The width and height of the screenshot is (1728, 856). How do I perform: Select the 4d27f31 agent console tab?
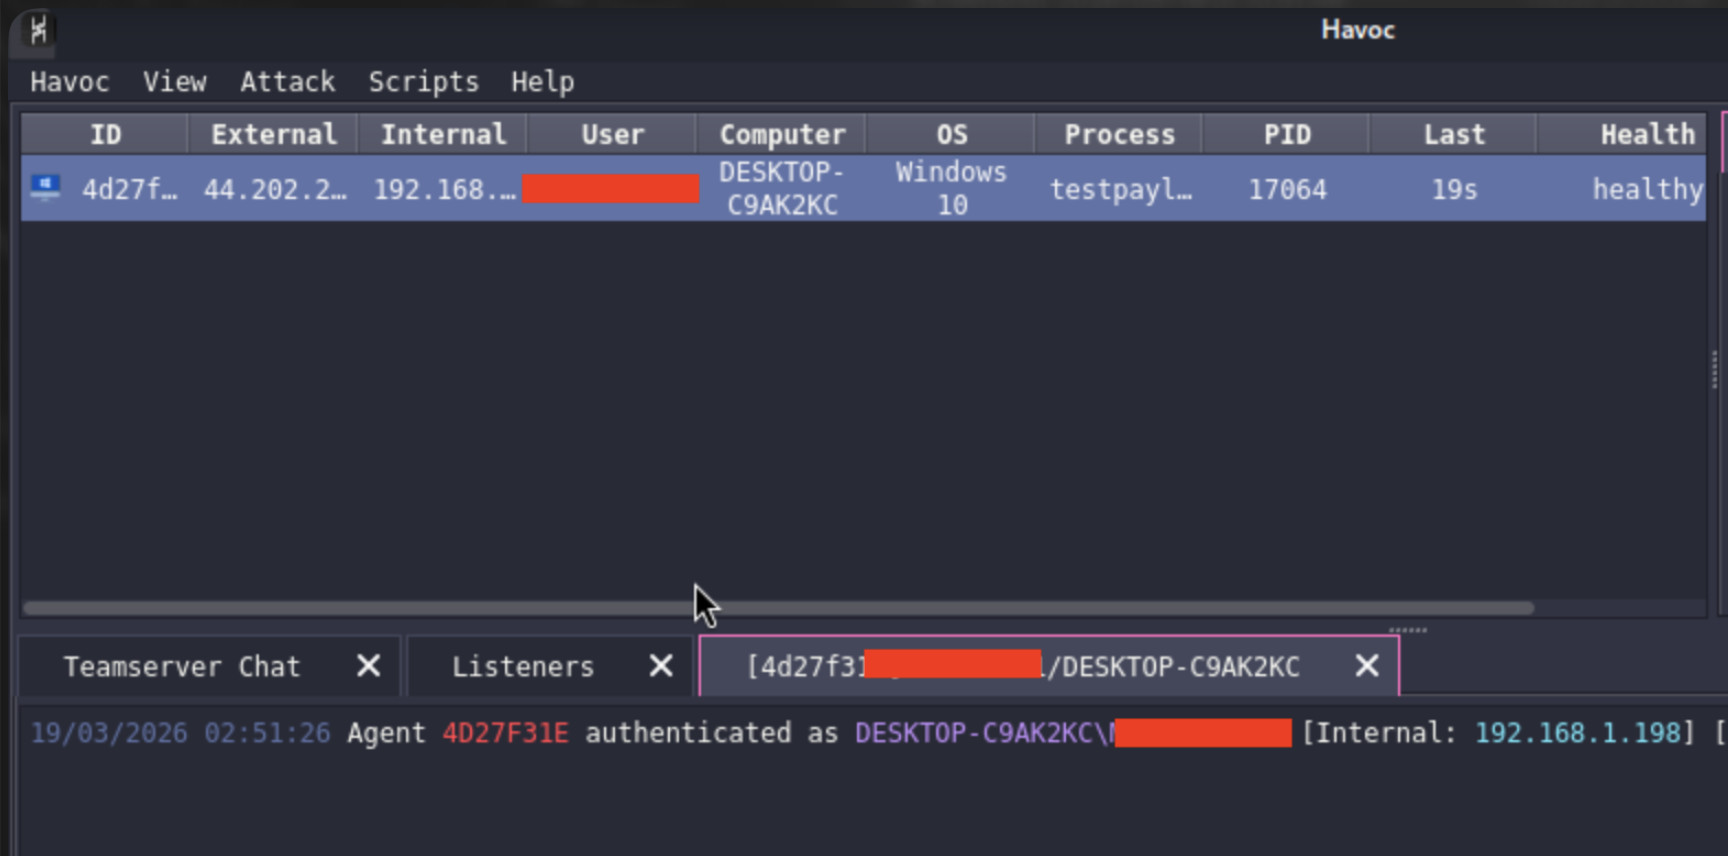point(1023,667)
